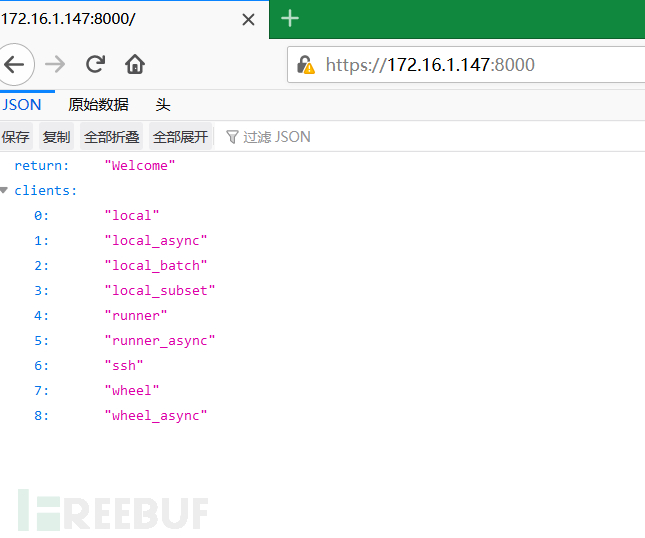The width and height of the screenshot is (645, 538).
Task: Select the "local_subset" value
Action: pyautogui.click(x=160, y=290)
